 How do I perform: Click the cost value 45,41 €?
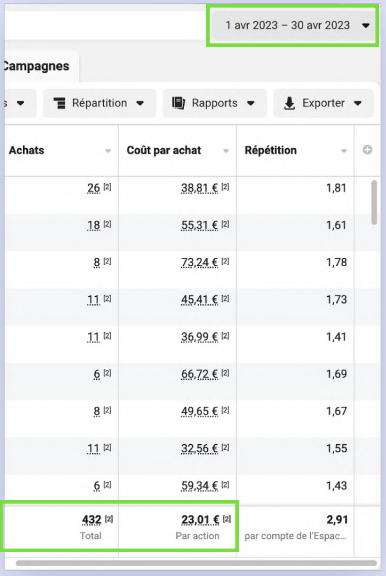tap(199, 300)
